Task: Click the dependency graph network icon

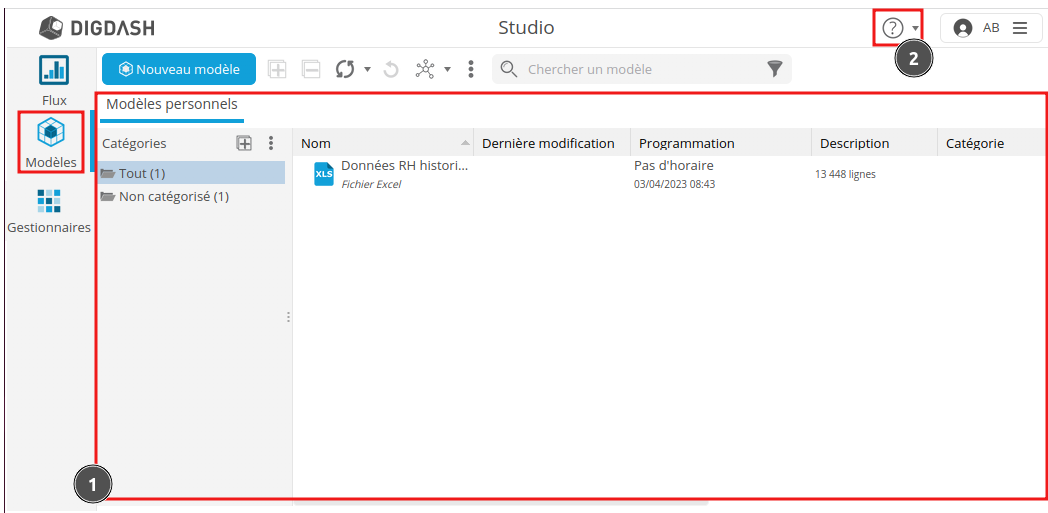Action: 426,69
